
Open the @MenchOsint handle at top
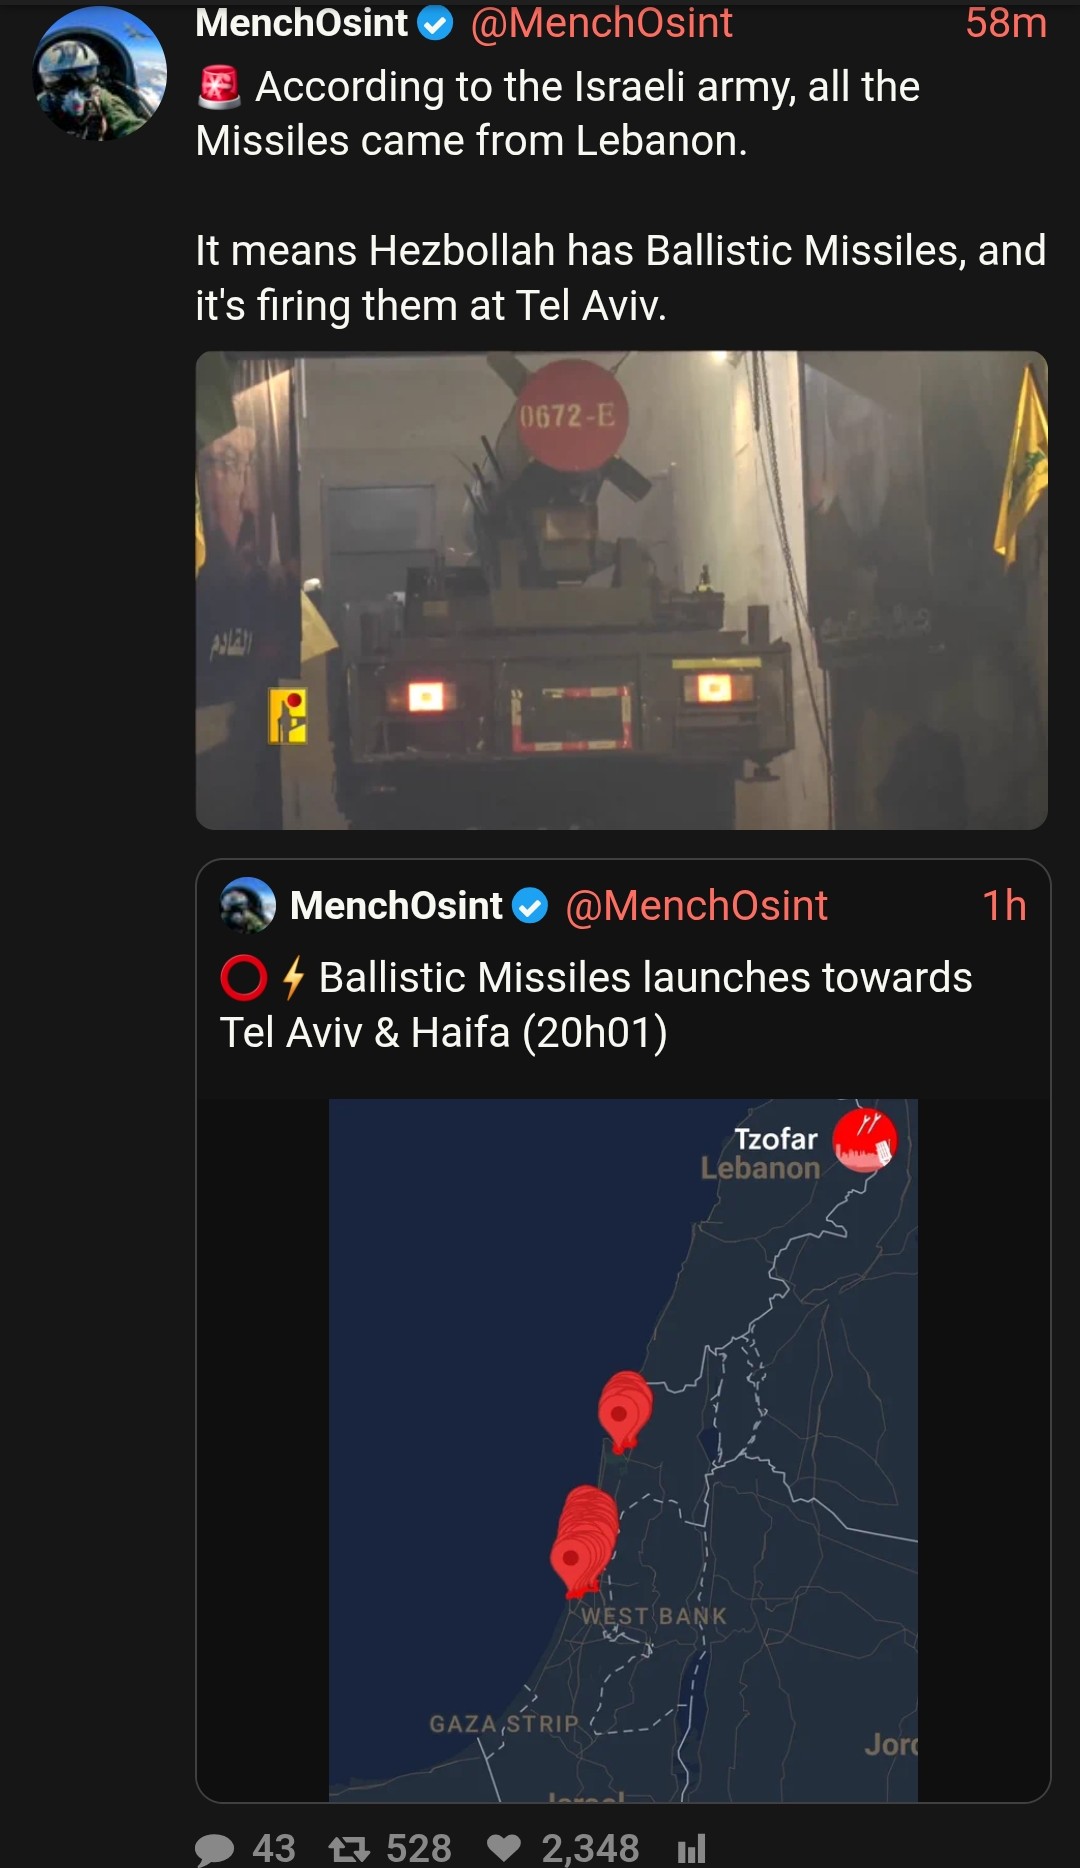pos(601,23)
